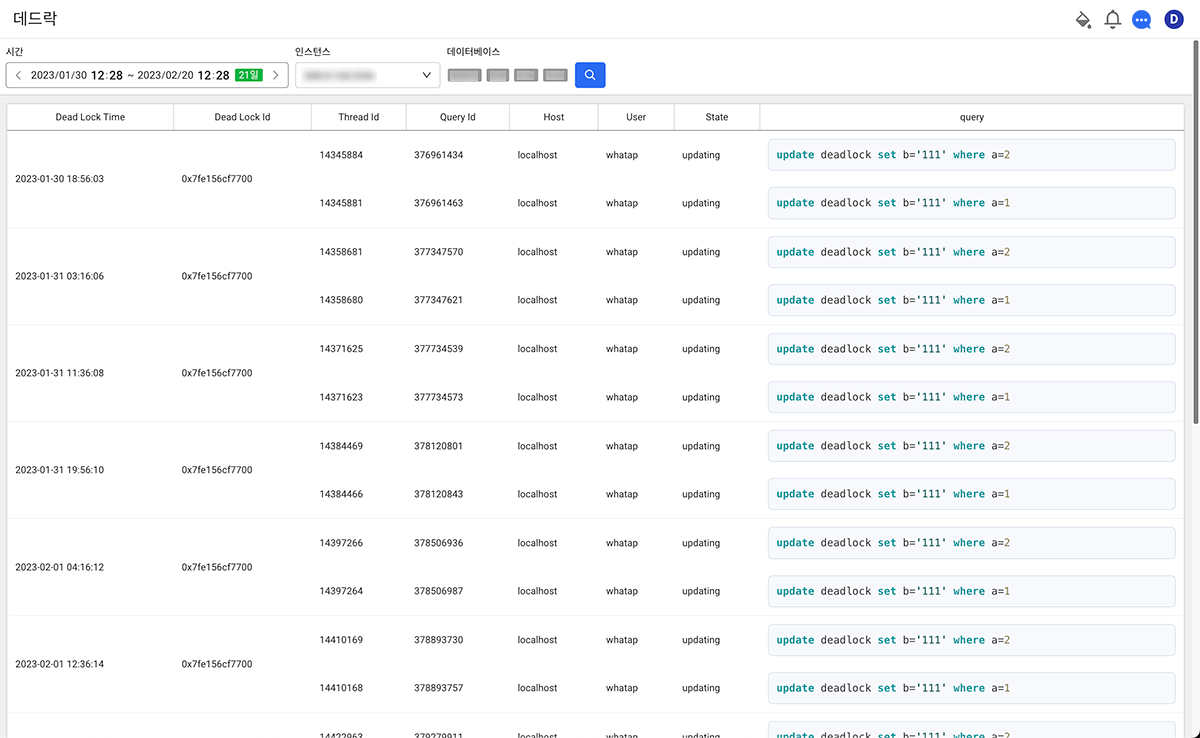Open the query box for thread 14345884
The image size is (1200, 738).
point(972,155)
